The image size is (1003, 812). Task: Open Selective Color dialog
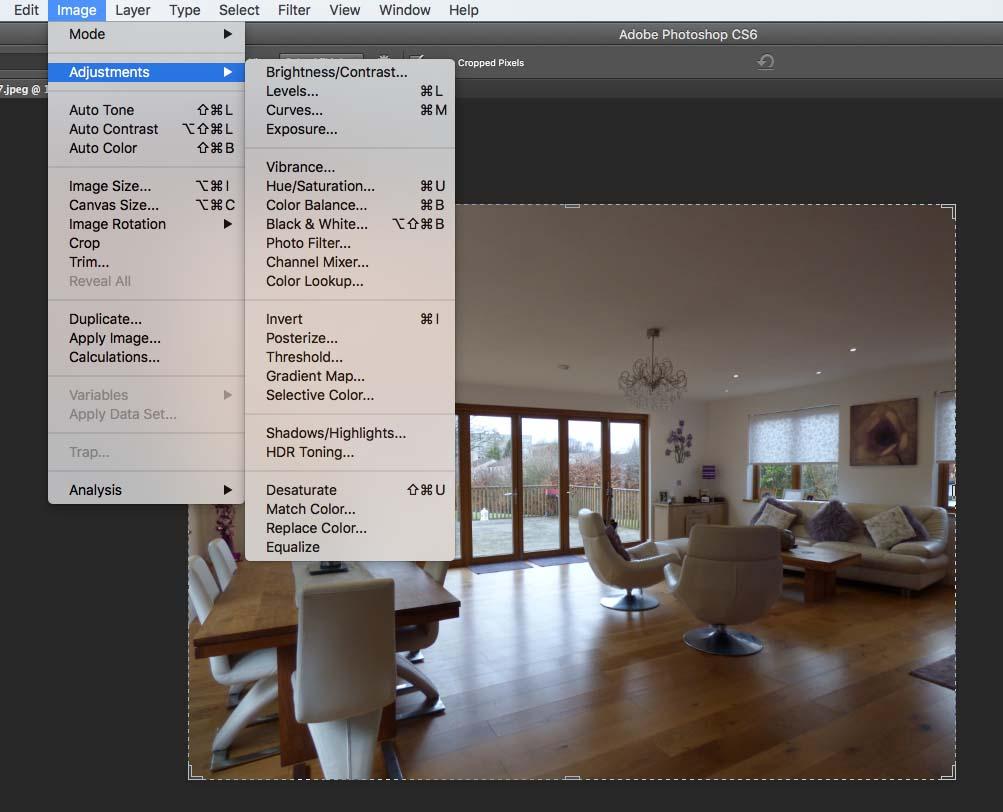350,395
